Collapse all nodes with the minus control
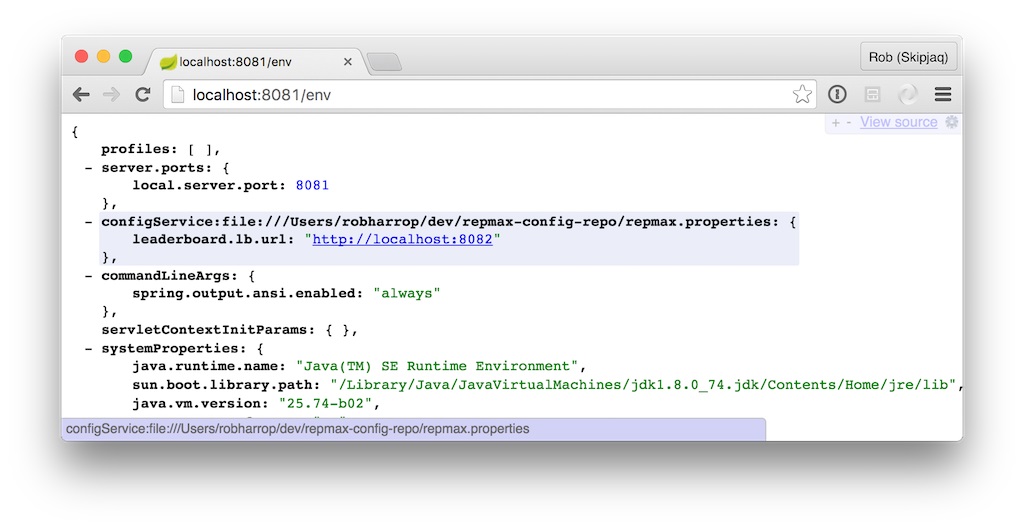Screen dimensions: 1024x529 click(x=848, y=123)
